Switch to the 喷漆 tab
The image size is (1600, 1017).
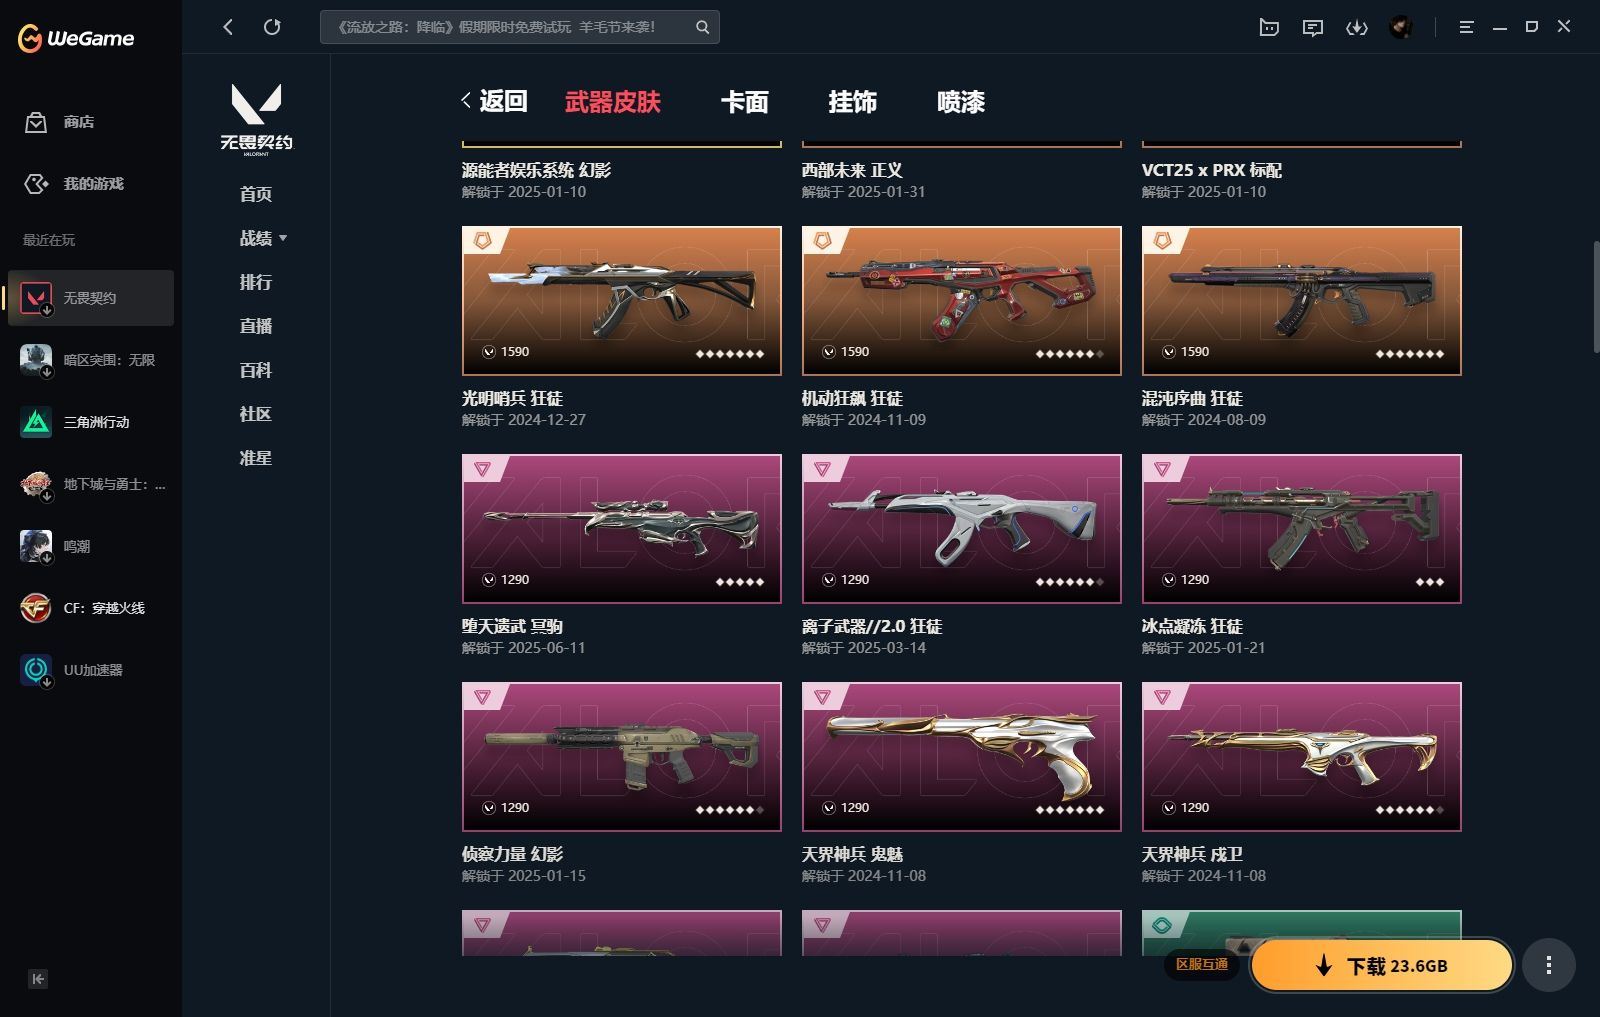[x=961, y=102]
